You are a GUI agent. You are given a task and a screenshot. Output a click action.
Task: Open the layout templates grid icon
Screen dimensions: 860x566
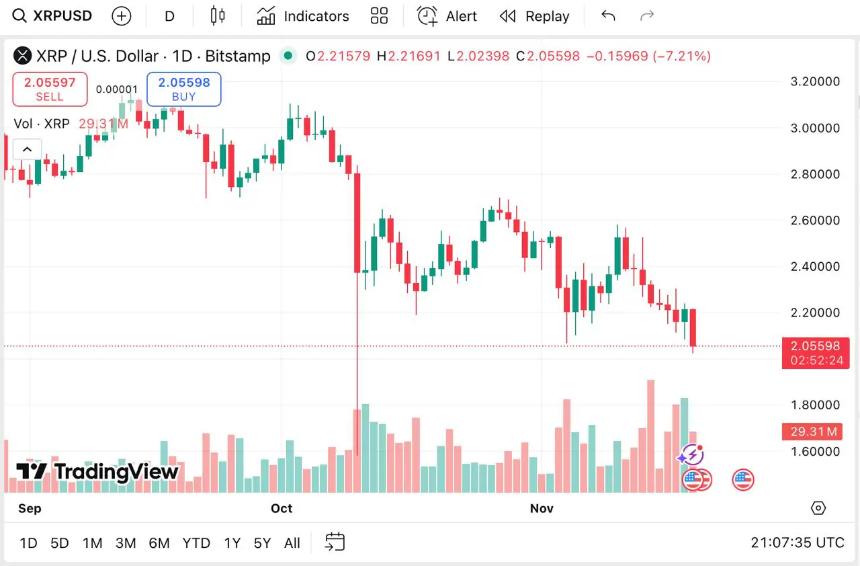click(379, 16)
